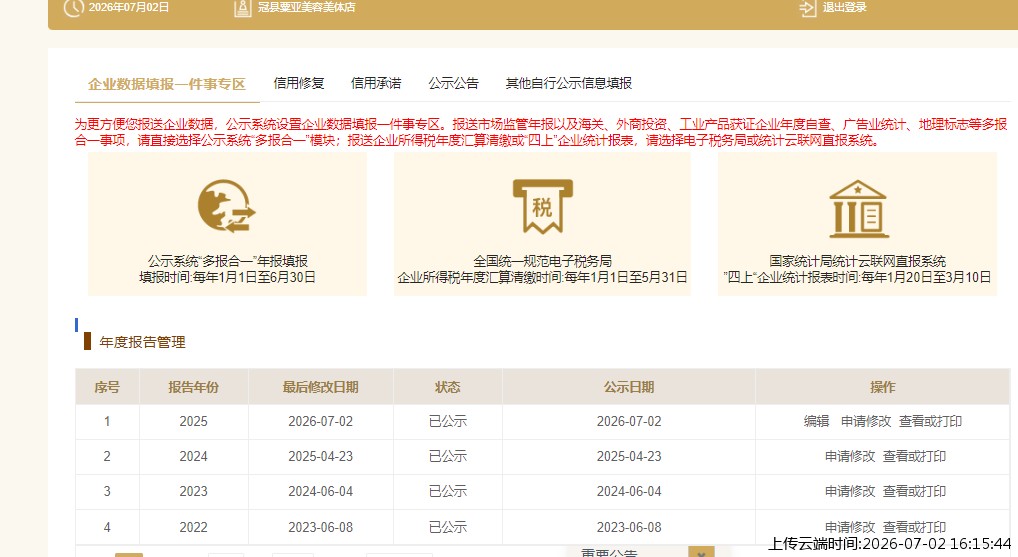Click the 企业所得税年度汇算清缴时间 caption line
The height and width of the screenshot is (557, 1018).
point(543,277)
